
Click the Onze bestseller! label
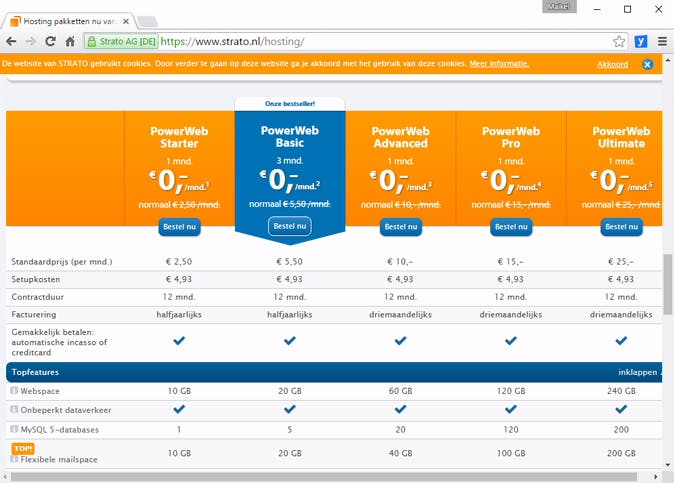tap(290, 104)
